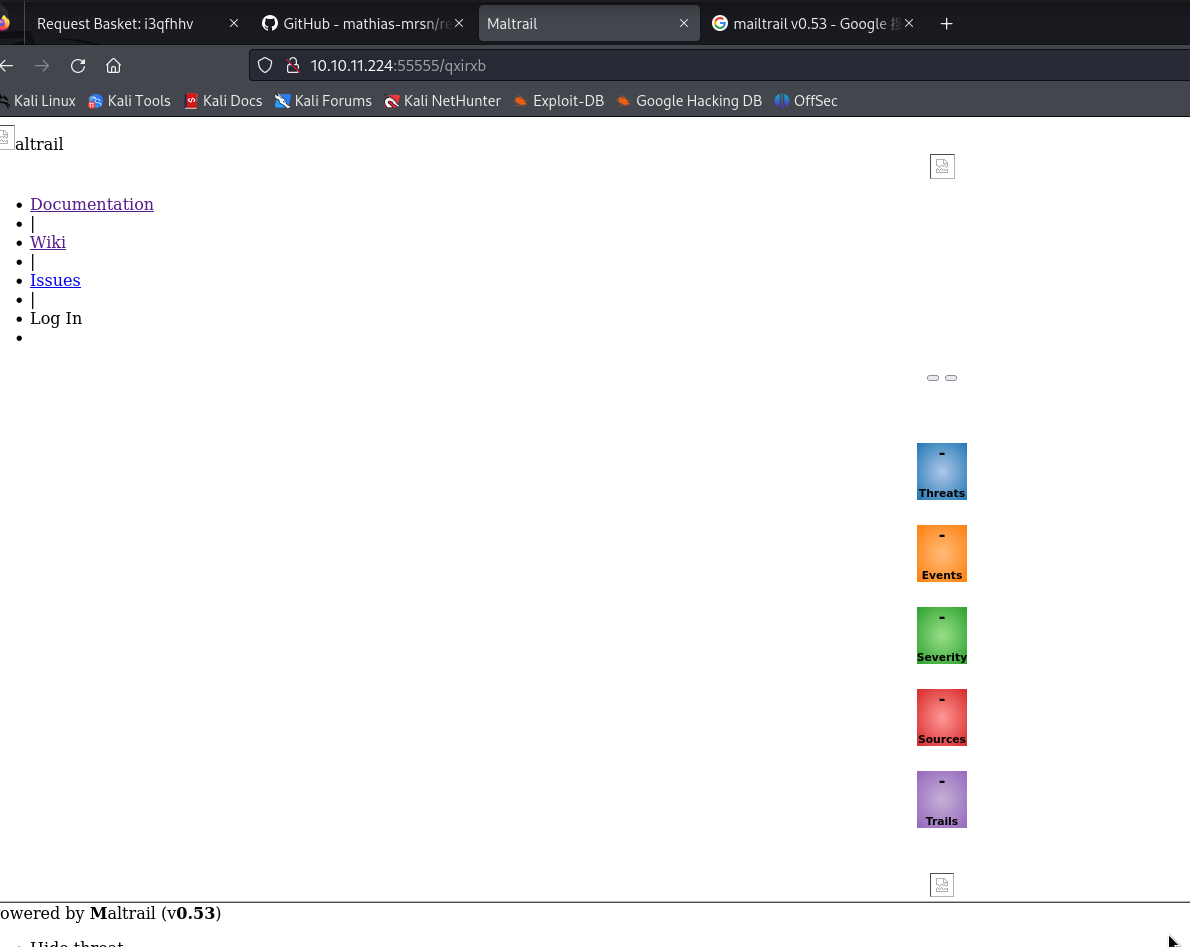Click the Issues link

(55, 280)
